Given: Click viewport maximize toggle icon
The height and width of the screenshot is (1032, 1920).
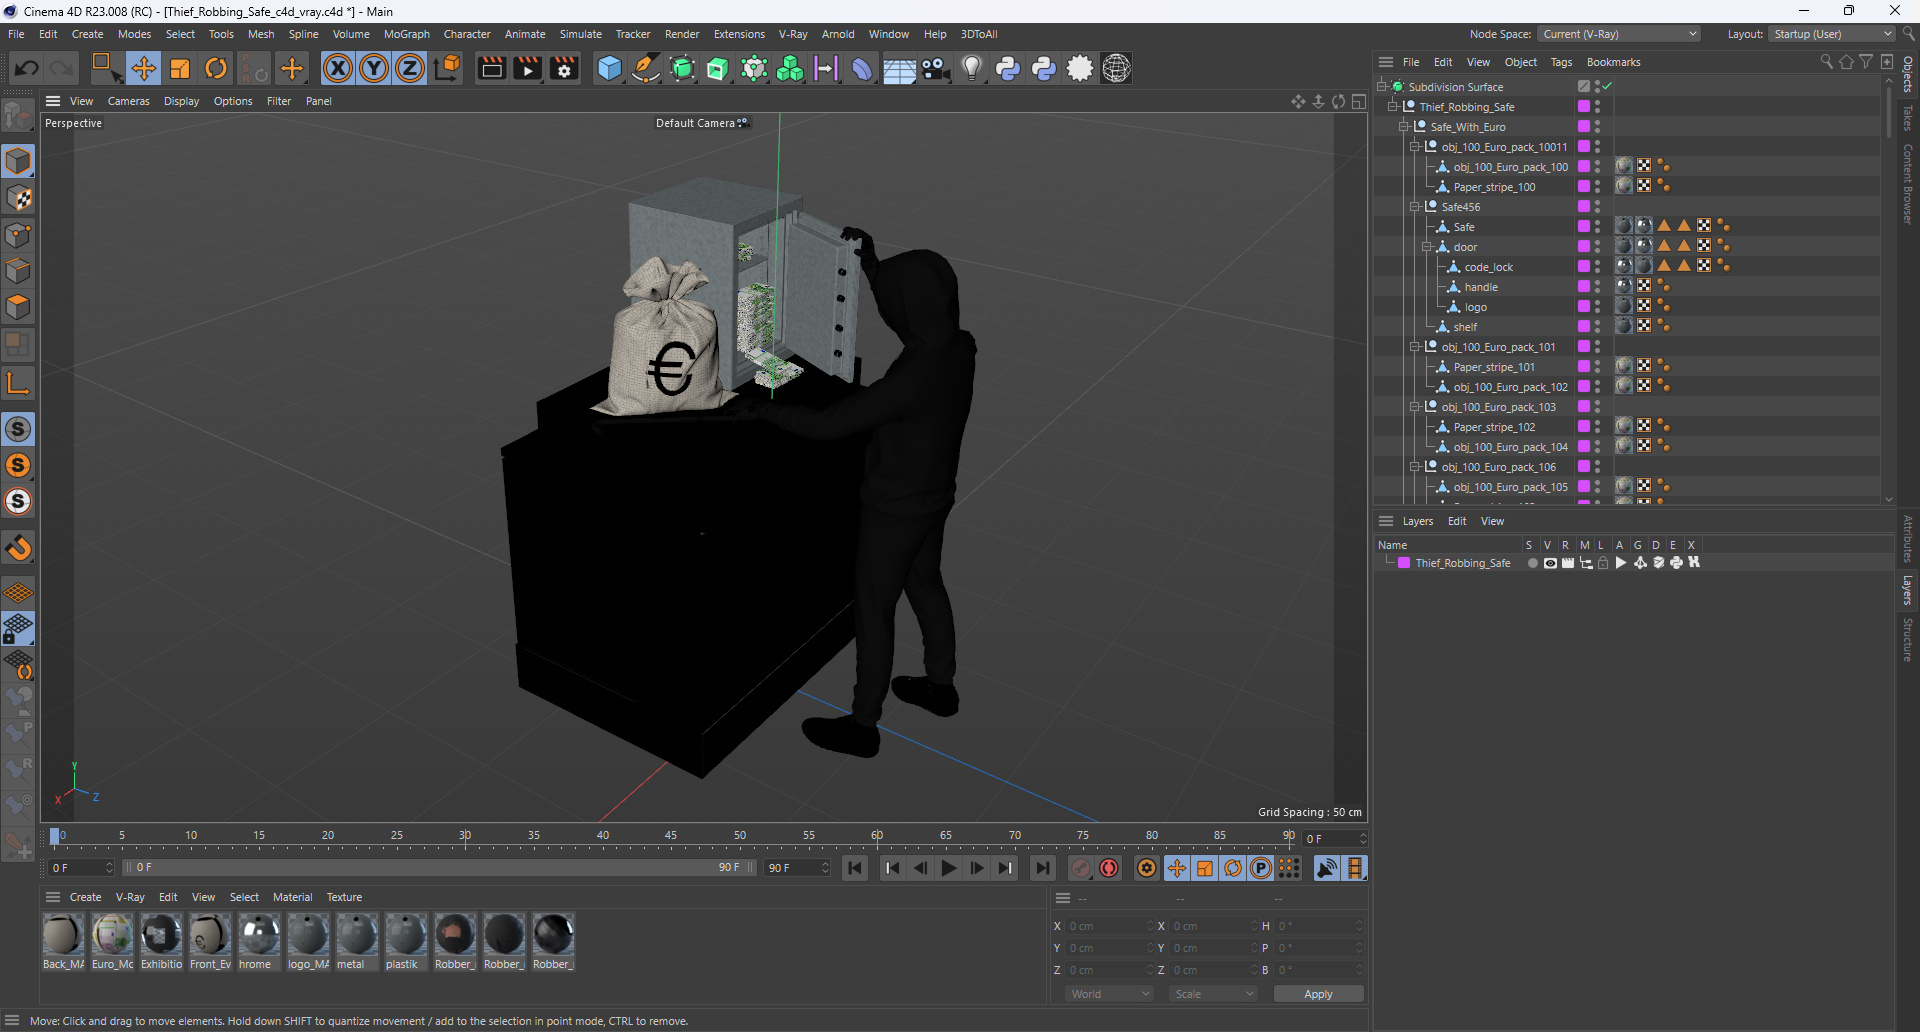Looking at the screenshot, I should (1359, 101).
